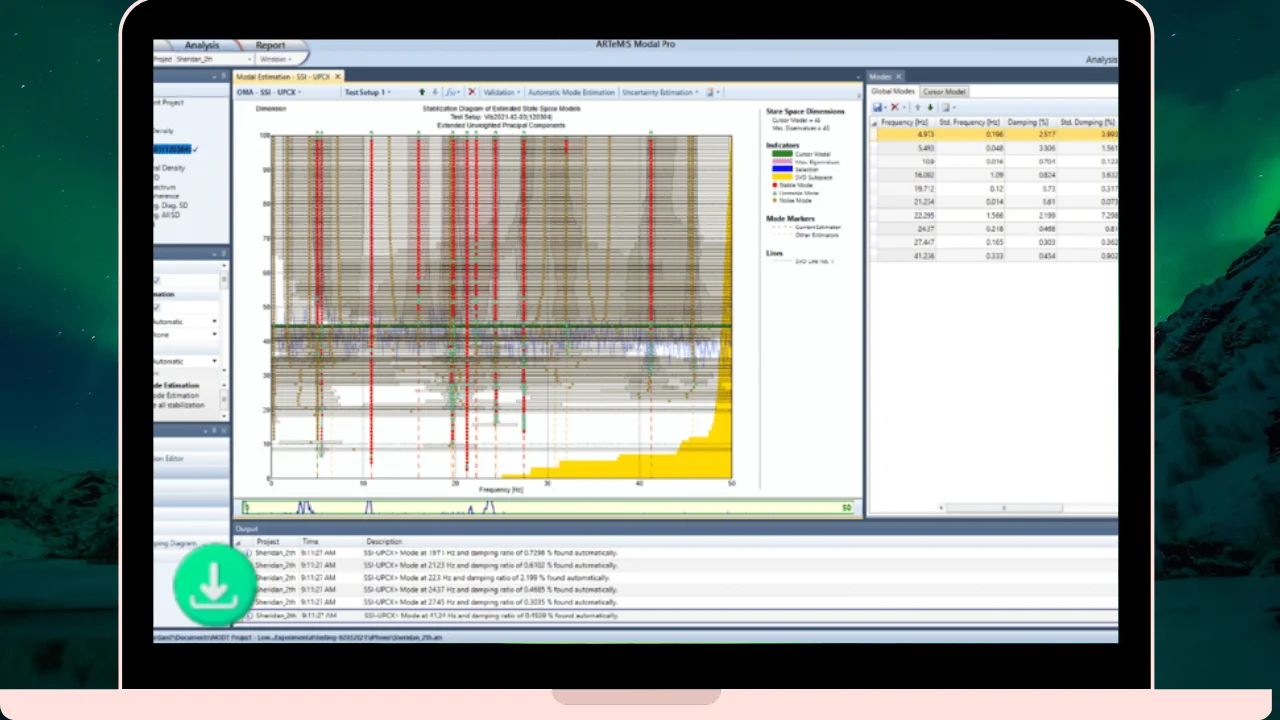Select the 5.493 Hz mode row
Image resolution: width=1280 pixels, height=720 pixels.
(994, 147)
